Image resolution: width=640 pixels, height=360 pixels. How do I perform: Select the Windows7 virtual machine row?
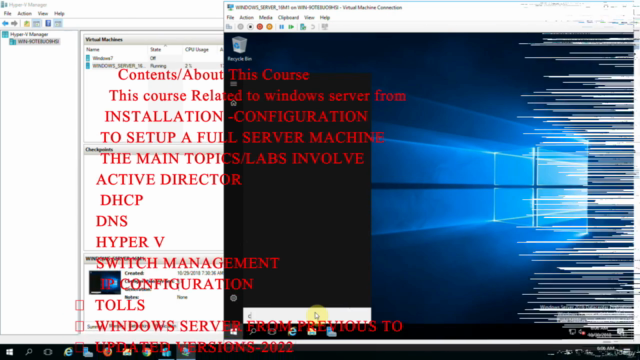(x=153, y=58)
